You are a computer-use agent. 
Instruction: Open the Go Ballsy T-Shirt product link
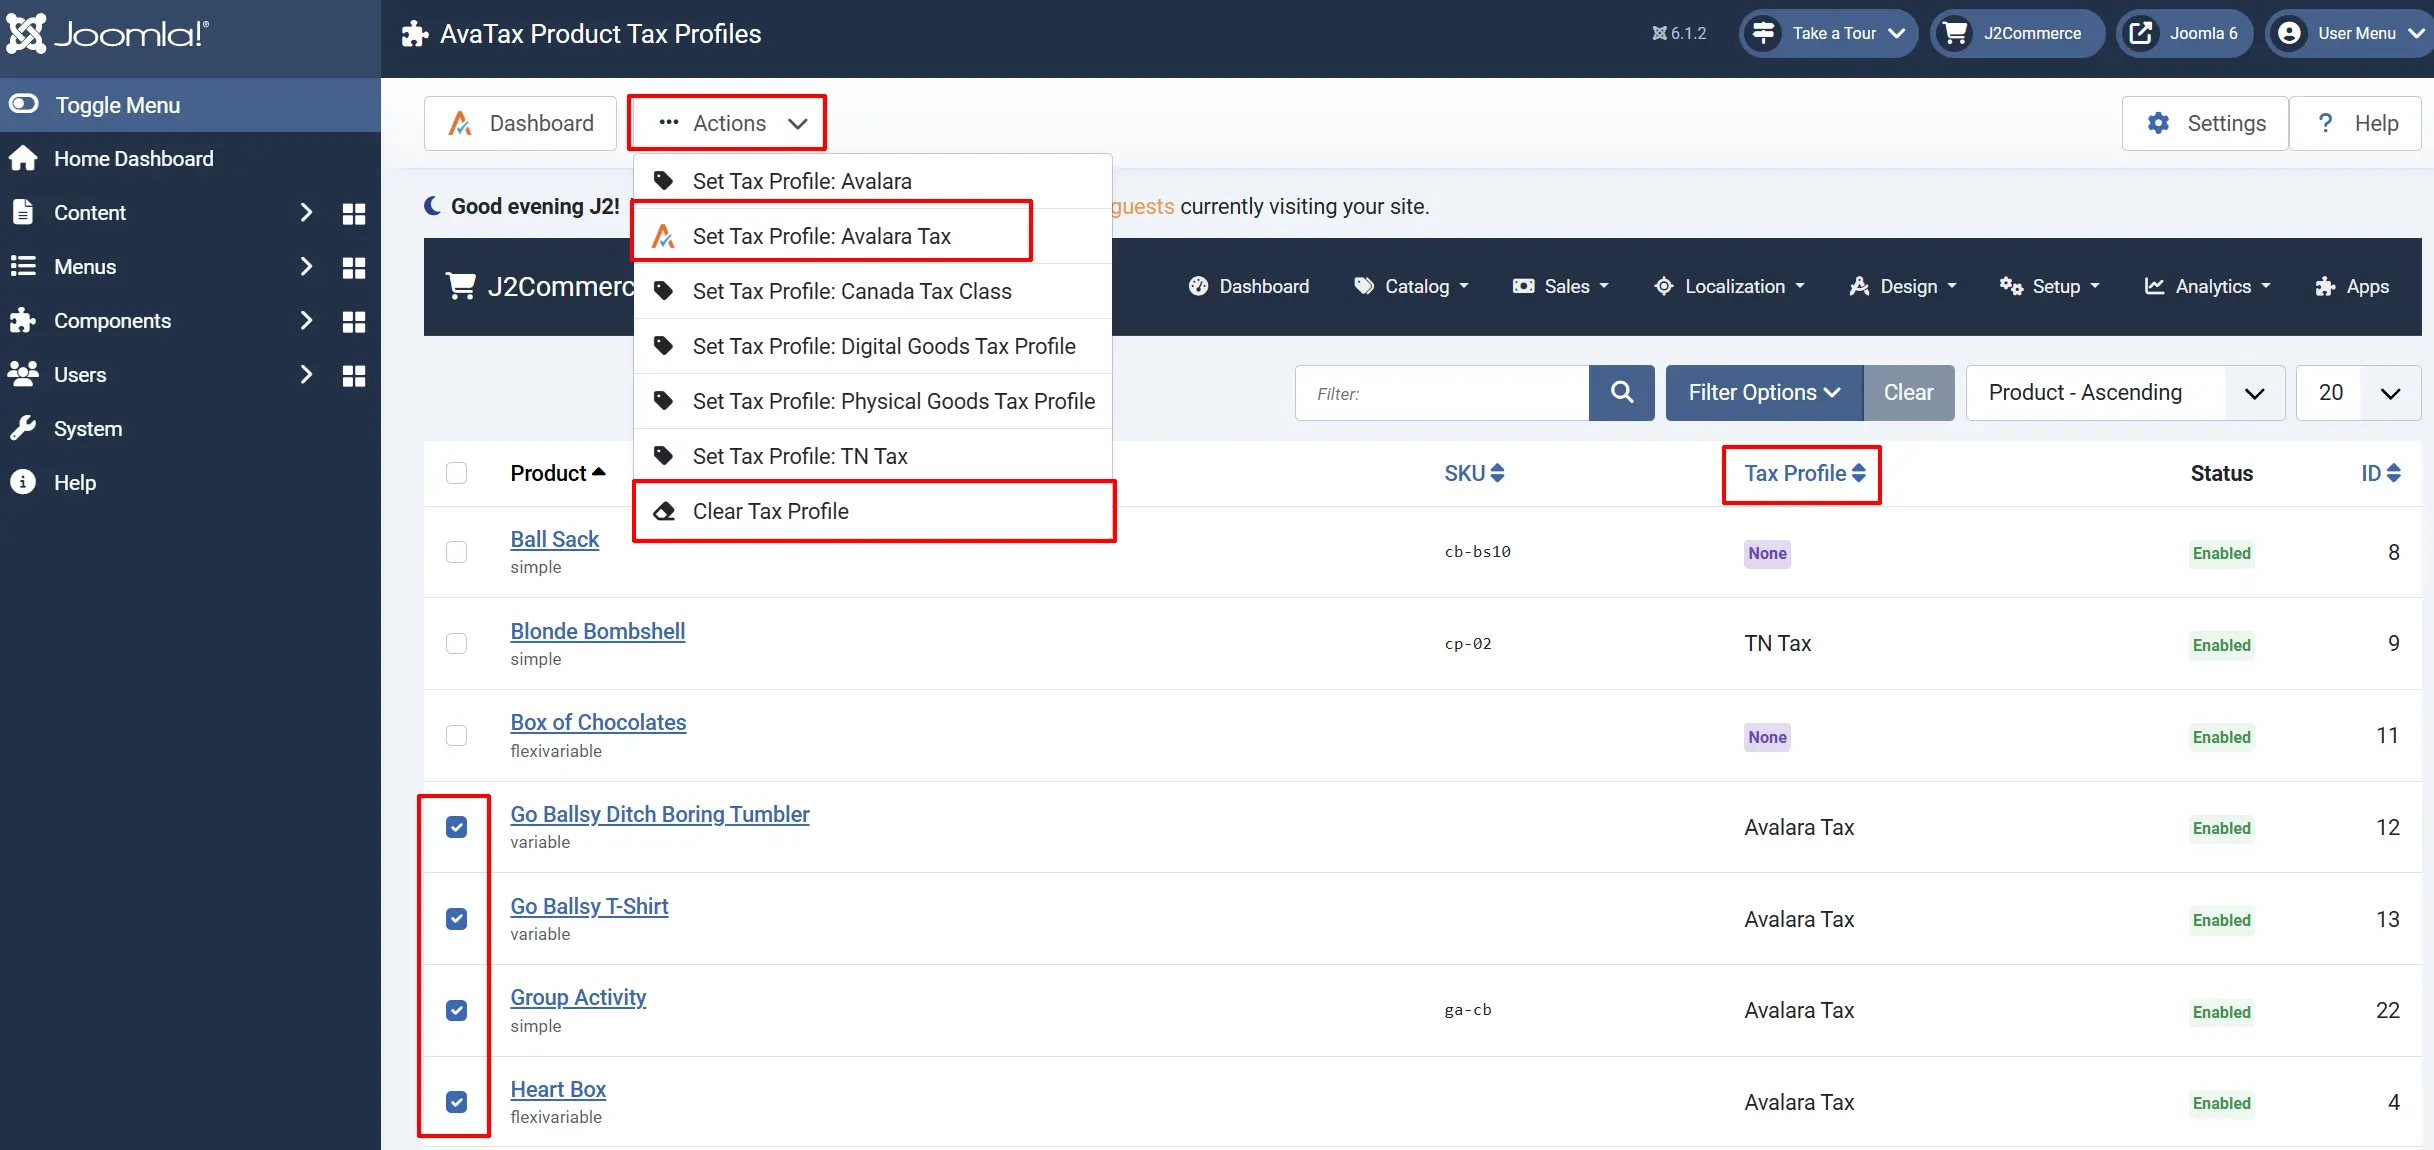(589, 906)
